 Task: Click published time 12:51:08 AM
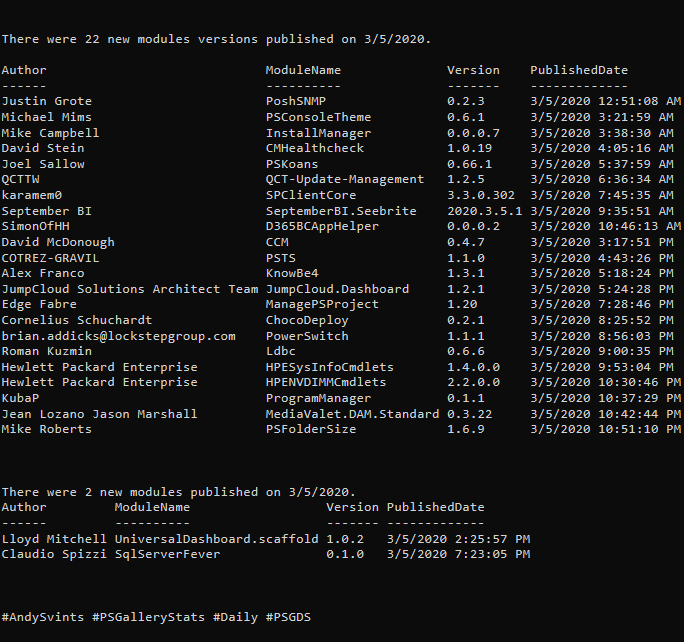pos(639,101)
